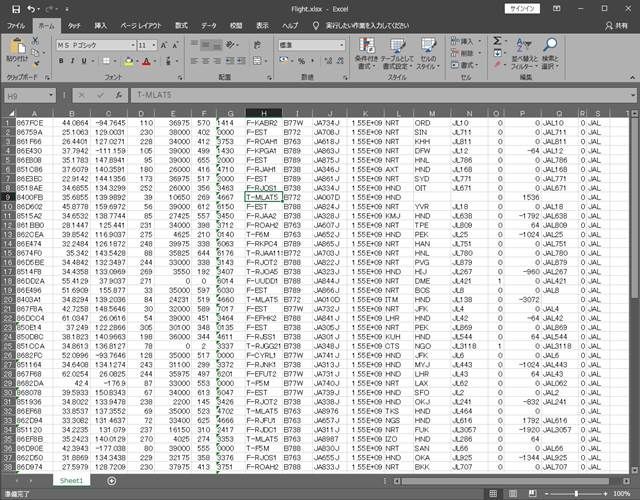Click the Sign in (サインイン) button
Viewport: 640px width, 500px height.
(x=522, y=9)
